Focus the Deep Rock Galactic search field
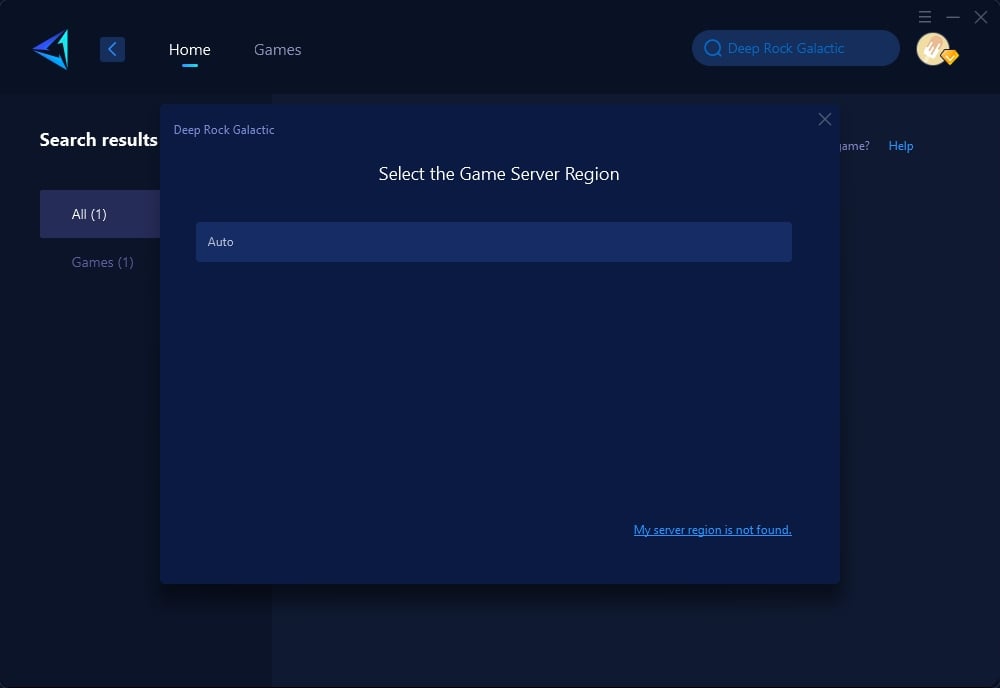 click(x=795, y=48)
